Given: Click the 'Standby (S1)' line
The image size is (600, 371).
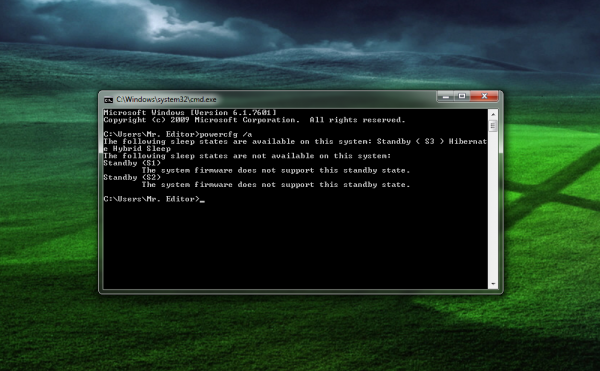Looking at the screenshot, I should [x=132, y=163].
